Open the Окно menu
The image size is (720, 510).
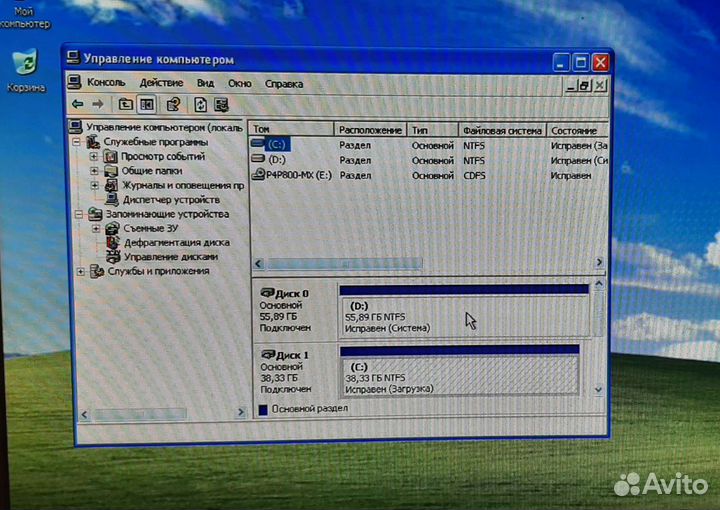239,84
